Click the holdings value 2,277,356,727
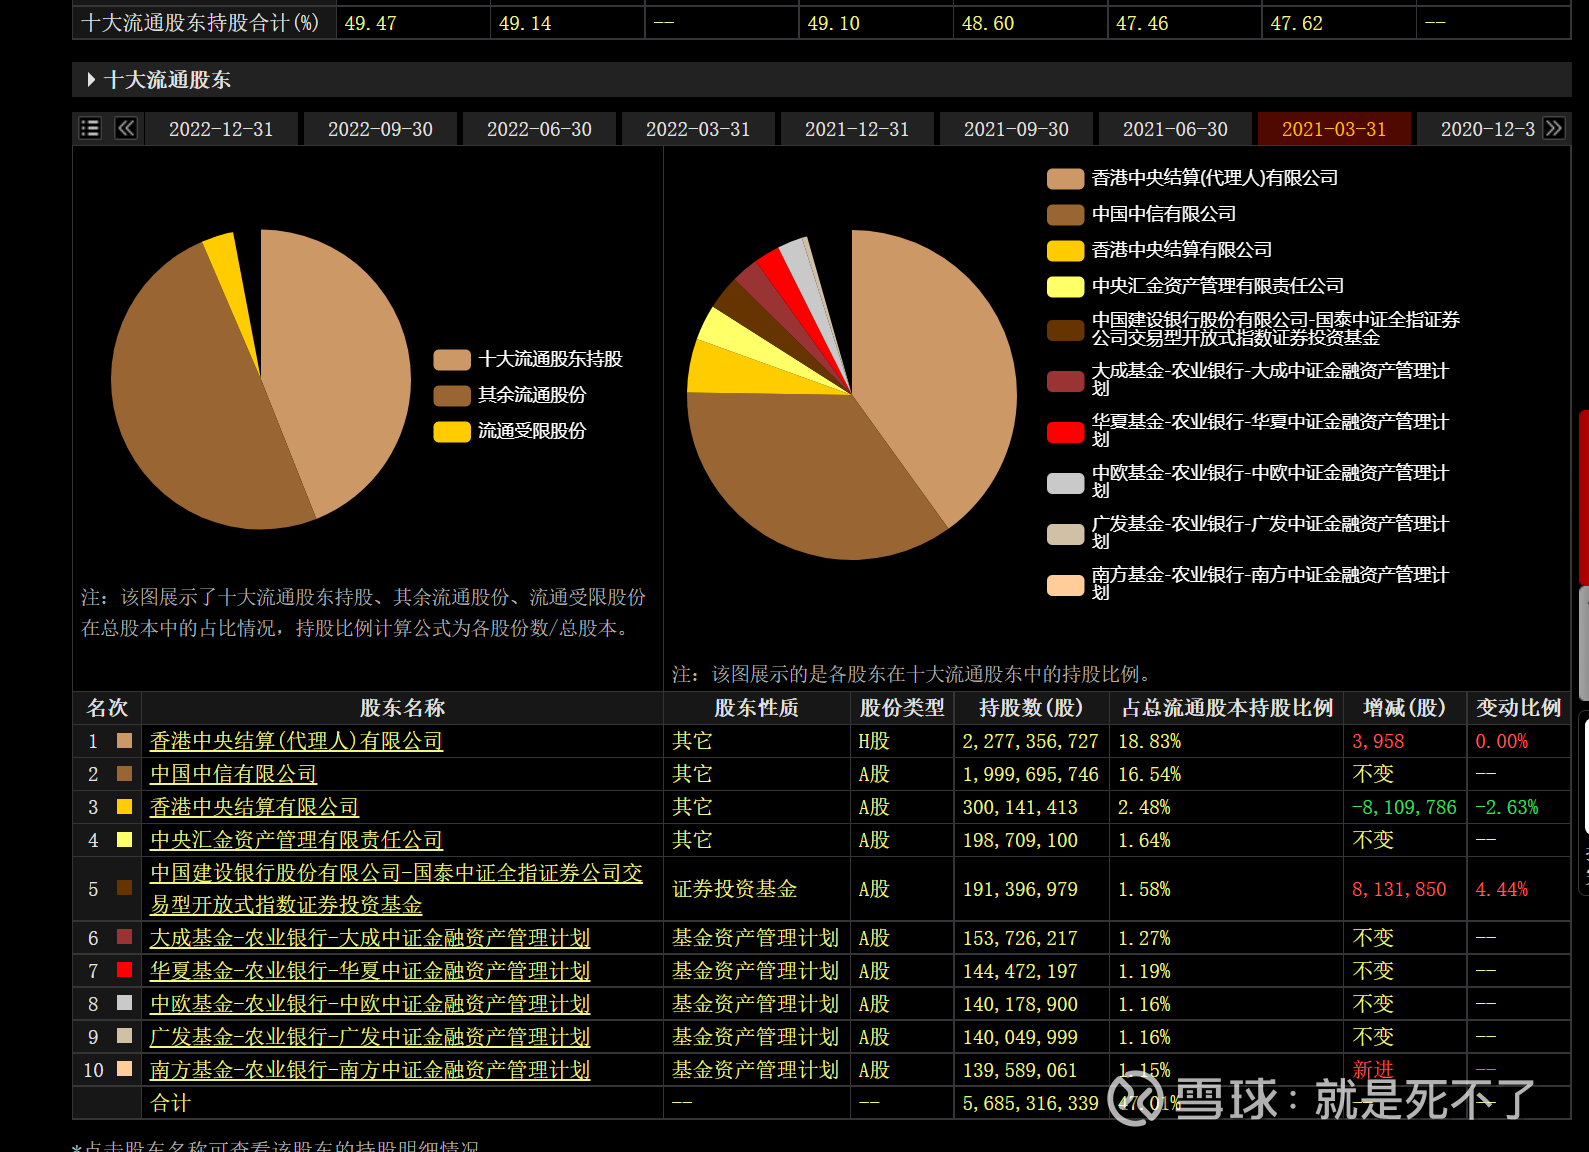The height and width of the screenshot is (1152, 1589). (x=1030, y=741)
